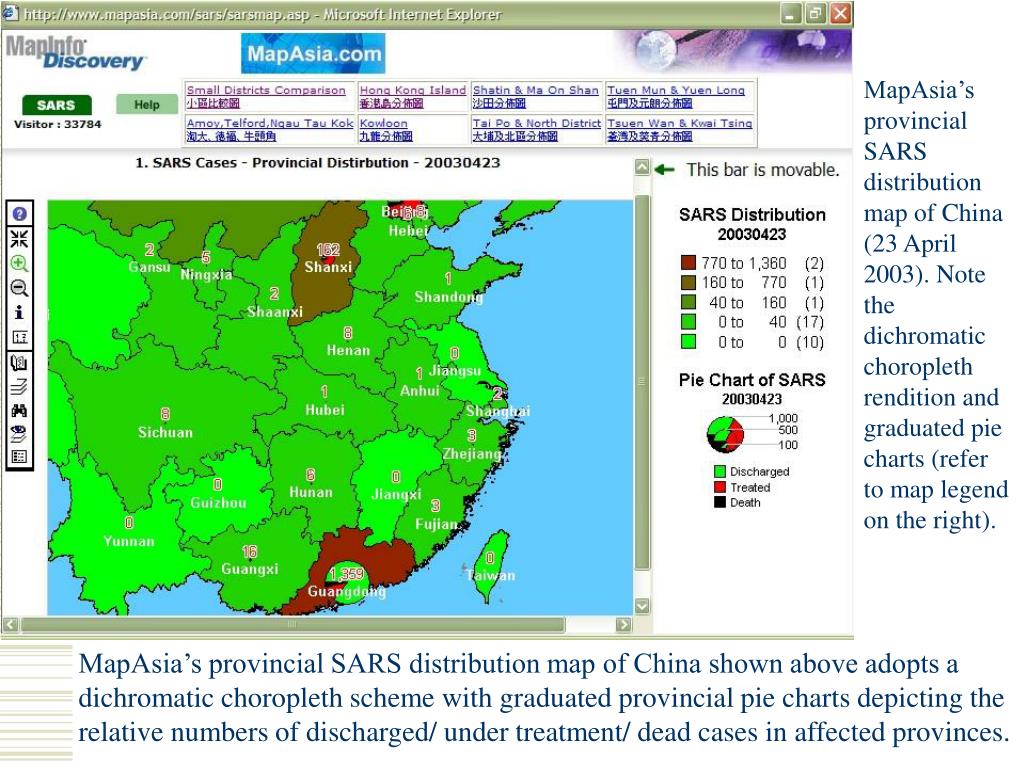Open the layer stack icon
The height and width of the screenshot is (768, 1024).
pos(20,387)
